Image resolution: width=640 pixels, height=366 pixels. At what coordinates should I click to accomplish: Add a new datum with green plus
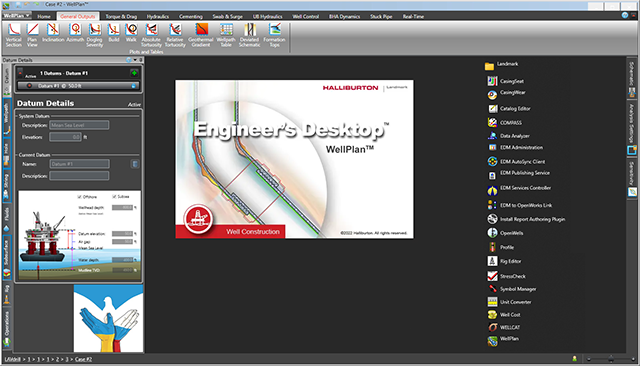134,73
